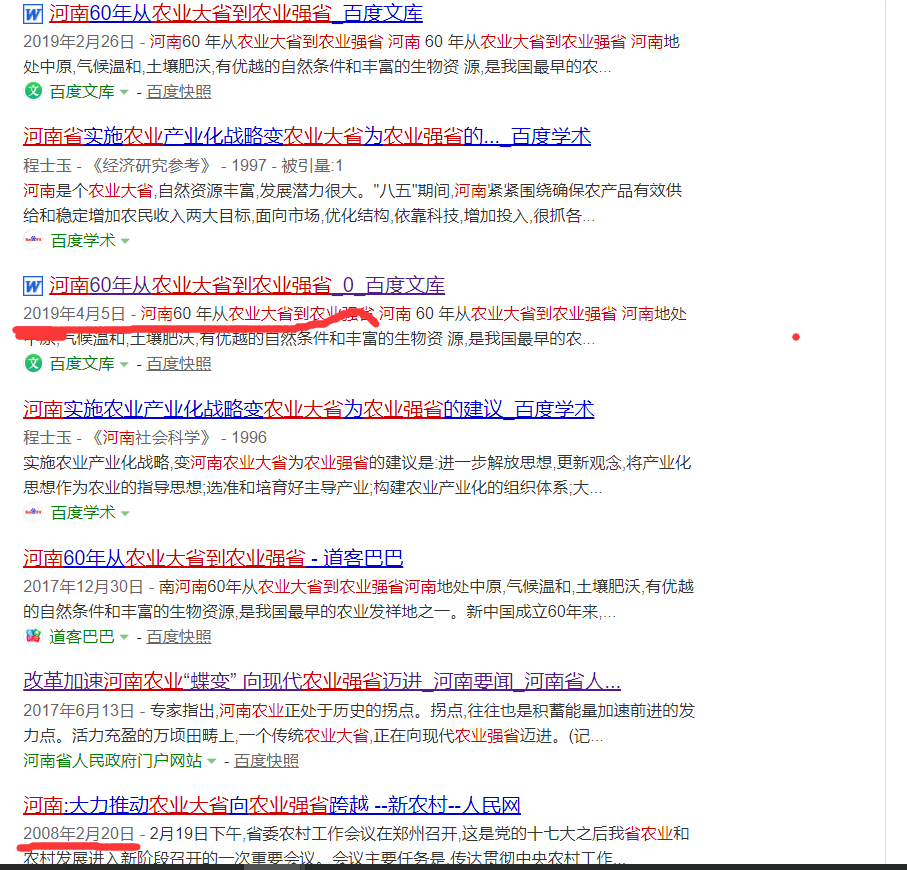Viewport: 907px width, 870px height.
Task: Open dropdown arrow next to 百度文库 under 2019年2月26日 result
Action: coord(124,92)
